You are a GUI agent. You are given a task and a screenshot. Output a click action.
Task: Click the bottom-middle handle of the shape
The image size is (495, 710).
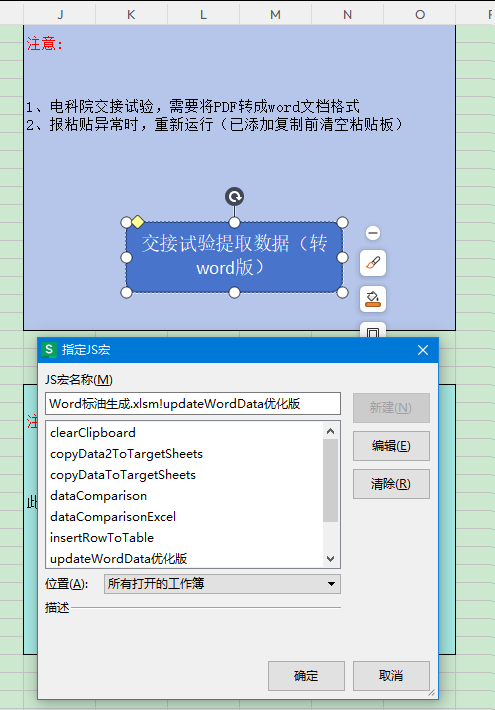pos(234,293)
